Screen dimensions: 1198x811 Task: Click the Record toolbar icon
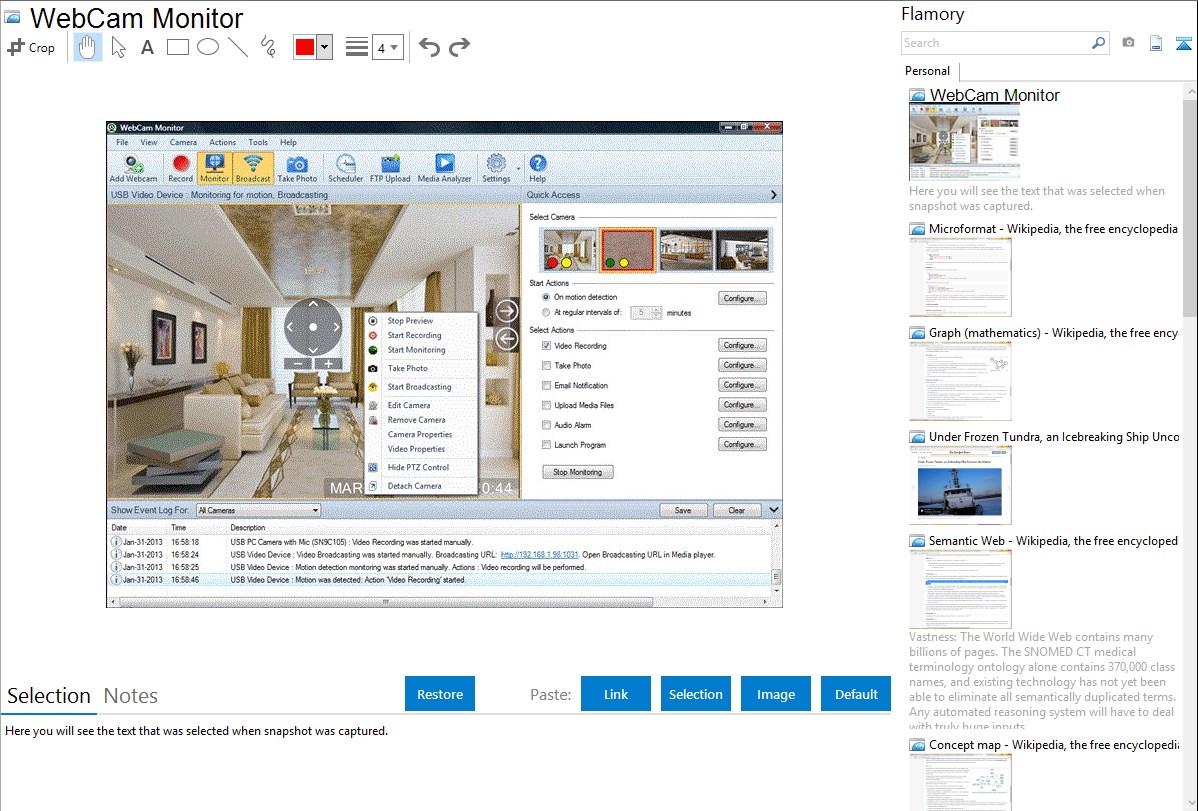pyautogui.click(x=180, y=169)
